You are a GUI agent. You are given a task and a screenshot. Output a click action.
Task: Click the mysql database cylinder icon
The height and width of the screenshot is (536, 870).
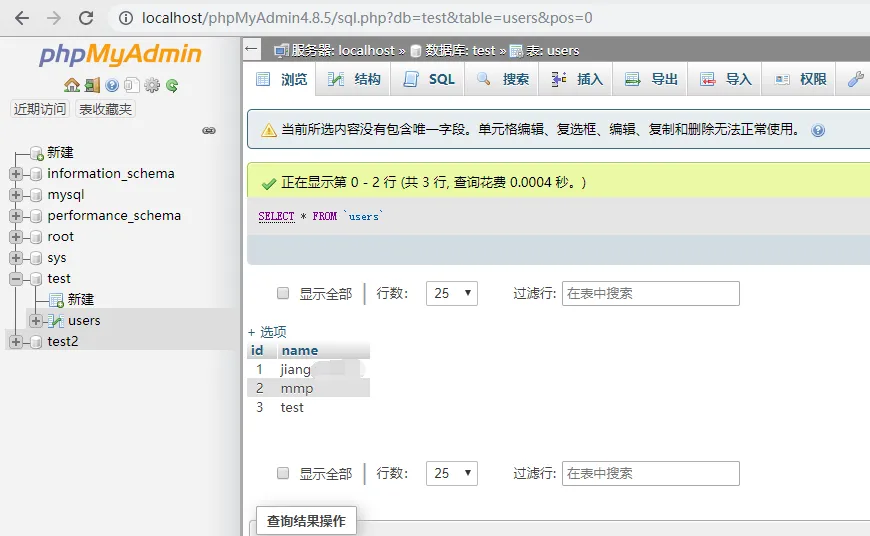click(36, 195)
